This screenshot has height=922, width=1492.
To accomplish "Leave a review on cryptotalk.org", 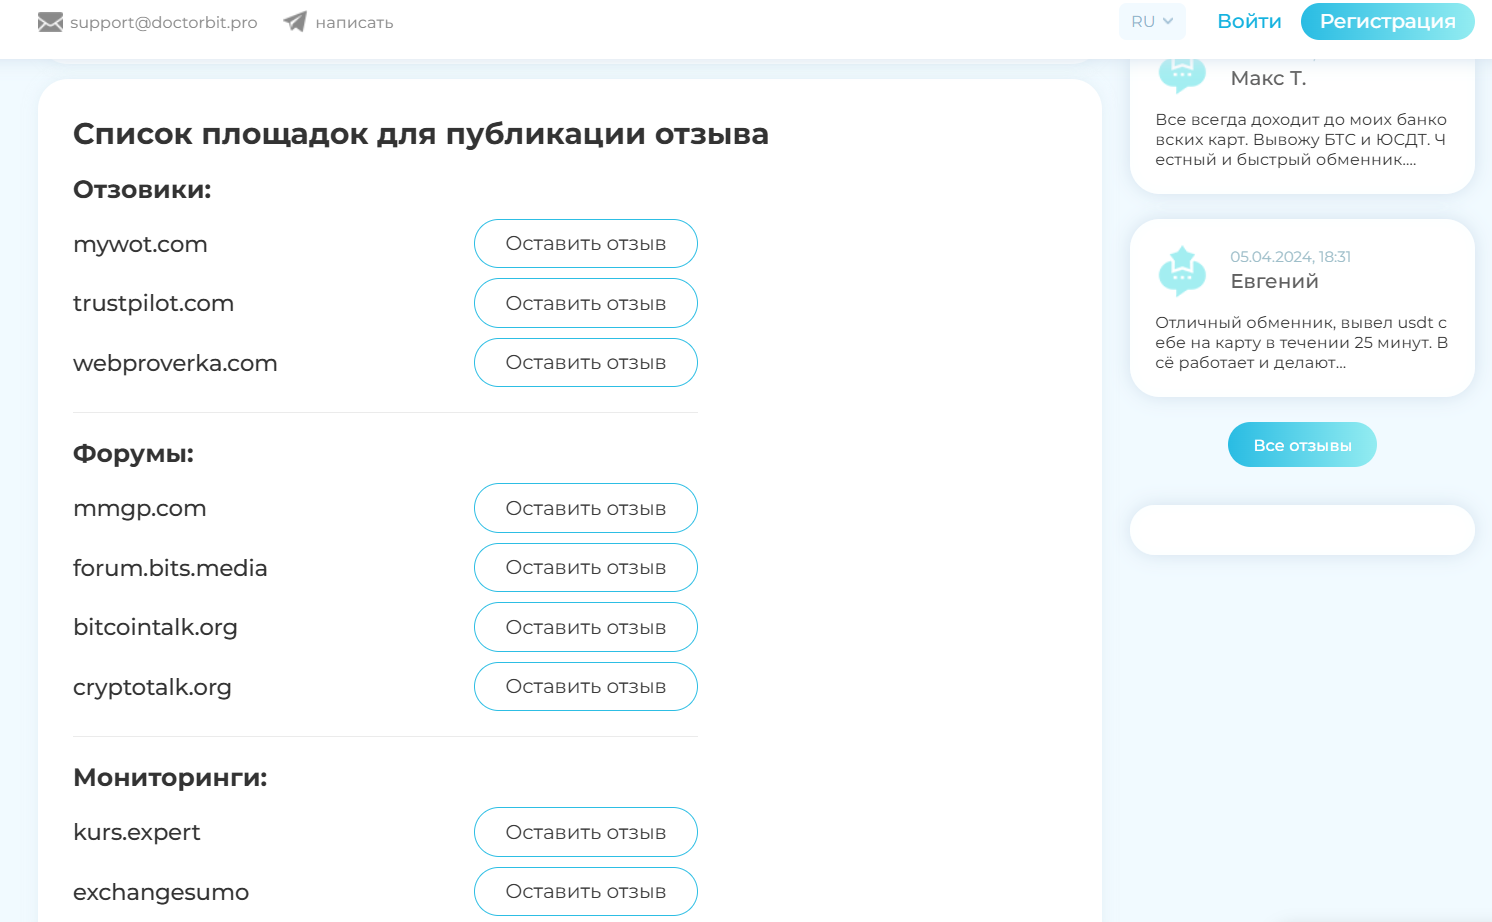I will [585, 687].
